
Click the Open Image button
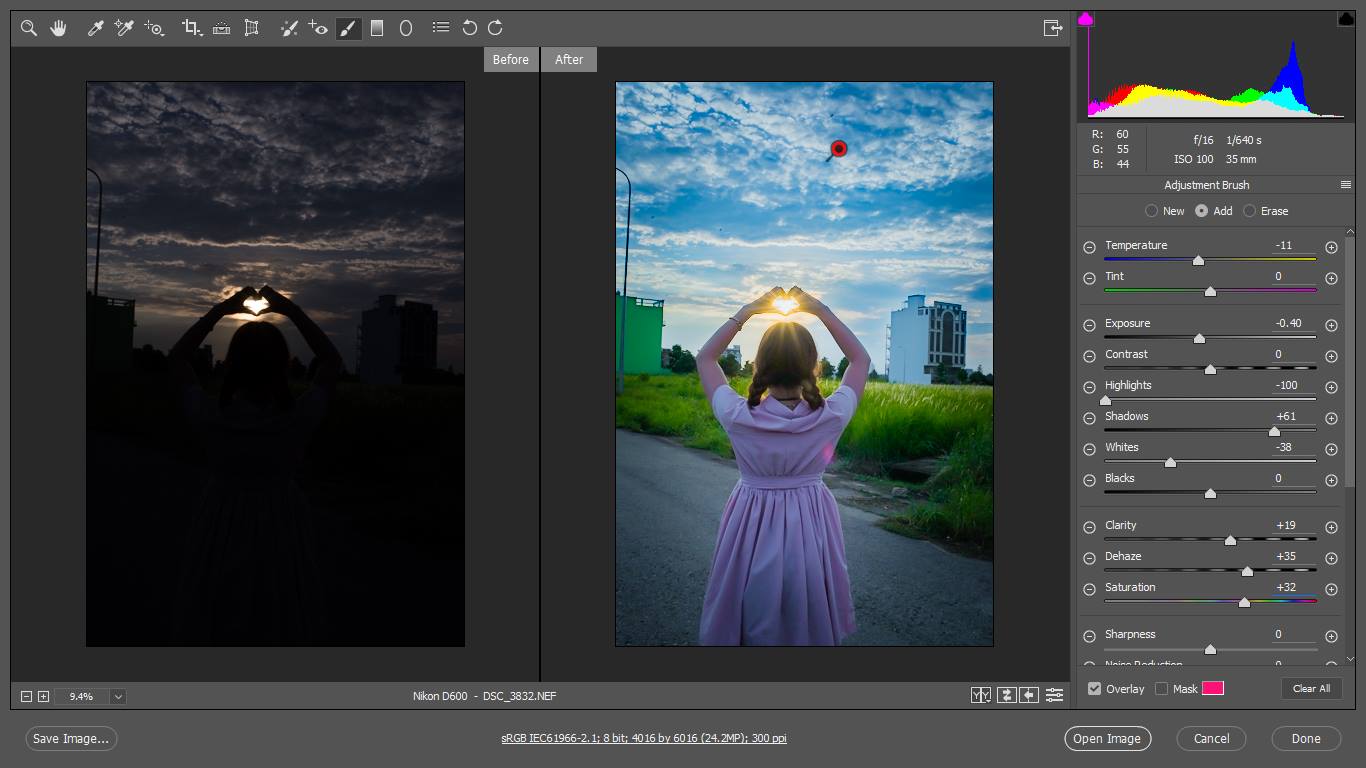[x=1107, y=738]
